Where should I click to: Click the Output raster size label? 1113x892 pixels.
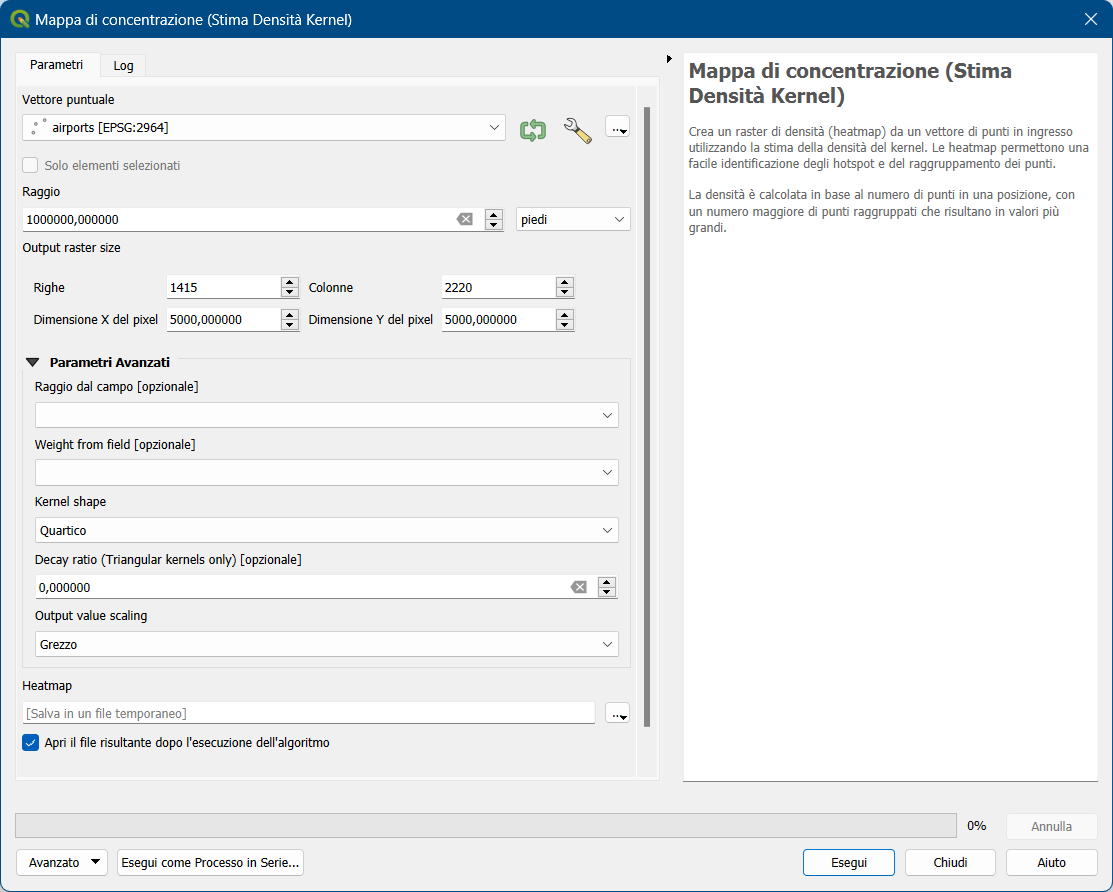[72, 248]
